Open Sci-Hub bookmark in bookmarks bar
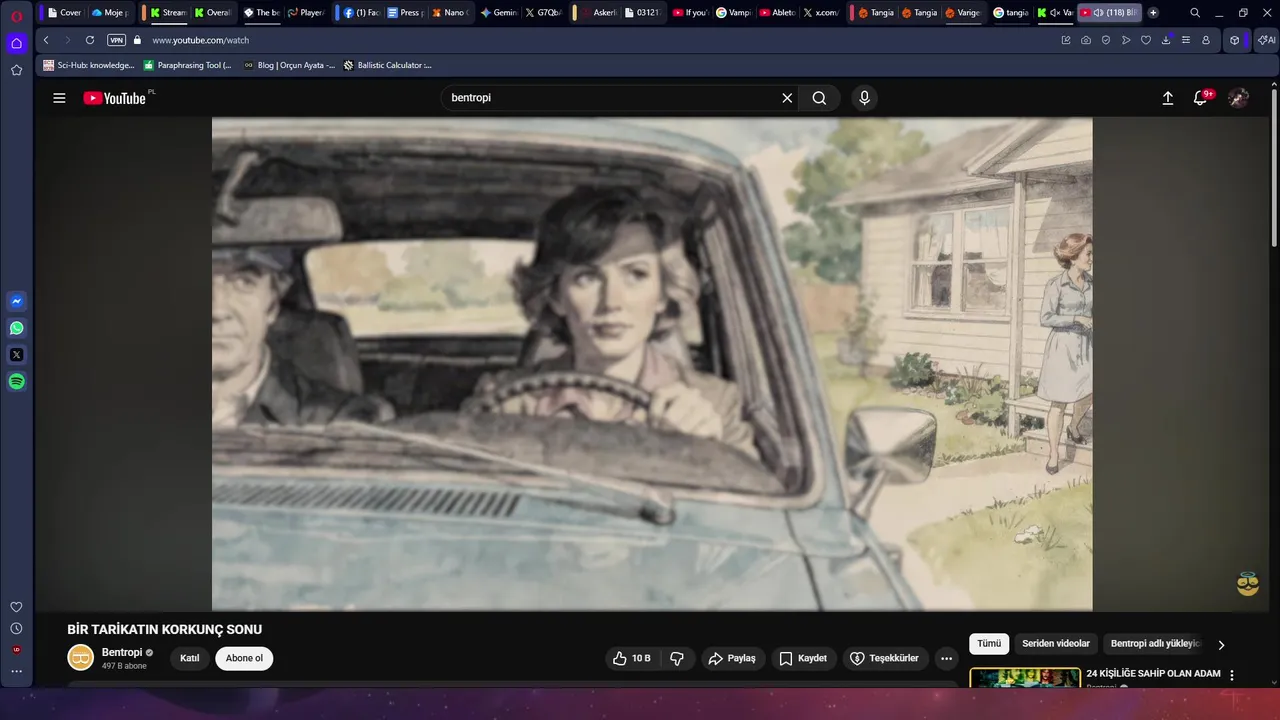This screenshot has width=1280, height=720. pos(88,65)
